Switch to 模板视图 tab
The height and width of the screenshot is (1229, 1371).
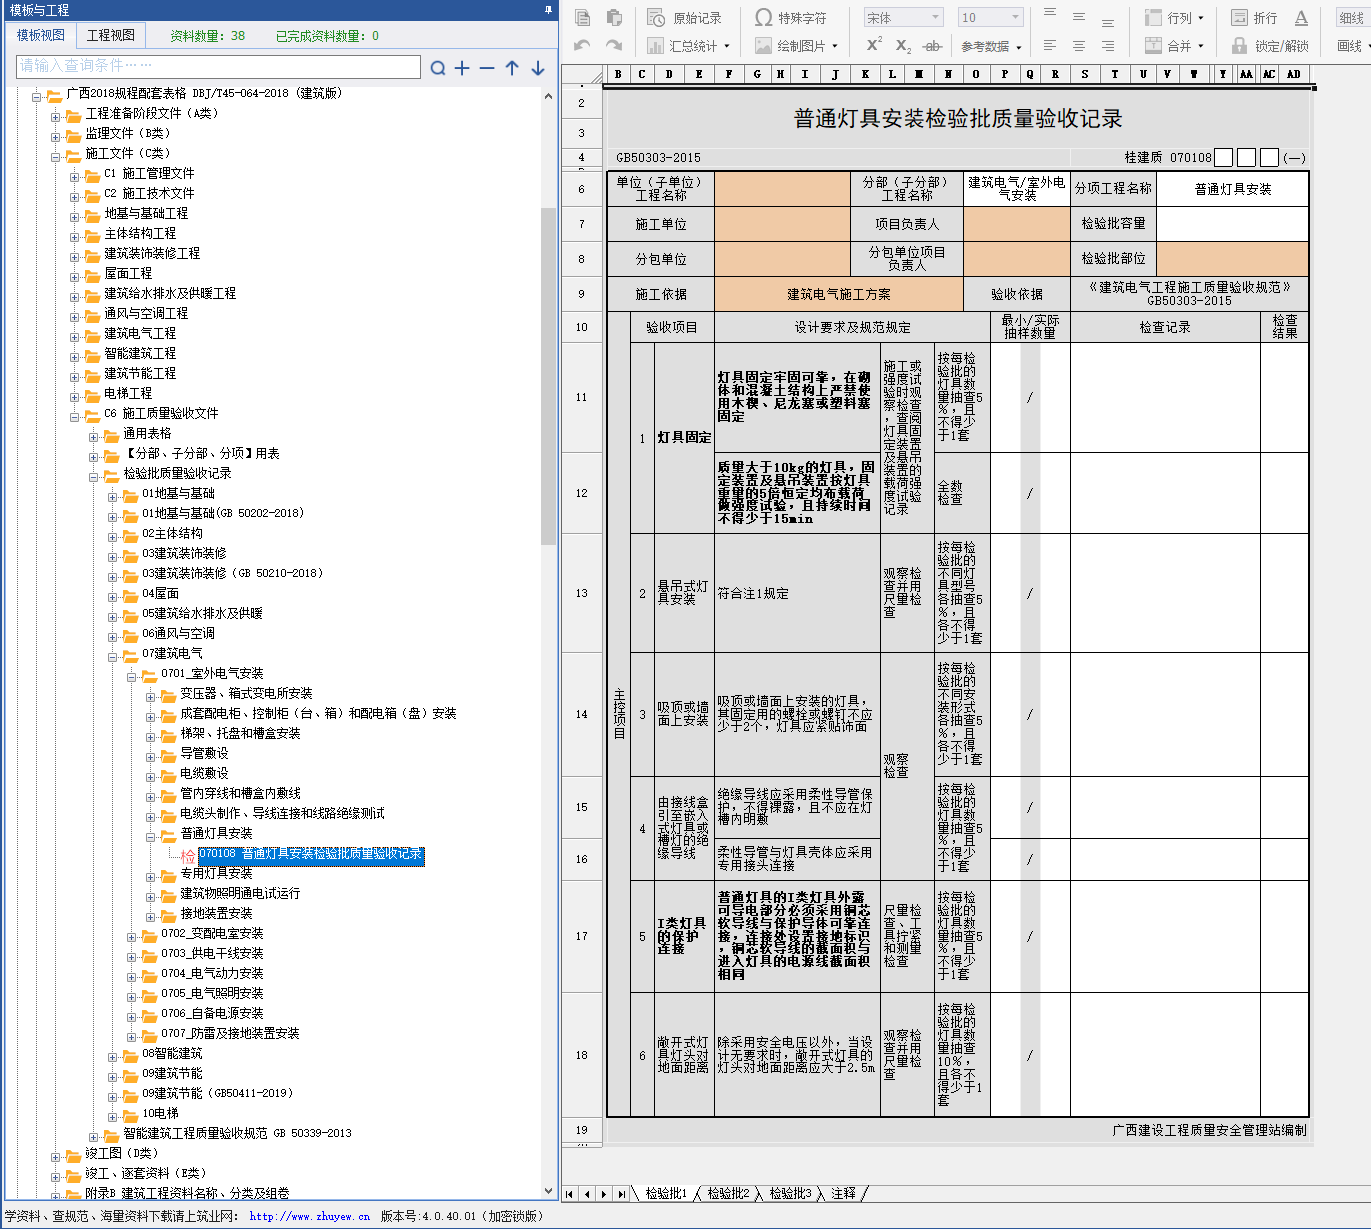point(40,35)
